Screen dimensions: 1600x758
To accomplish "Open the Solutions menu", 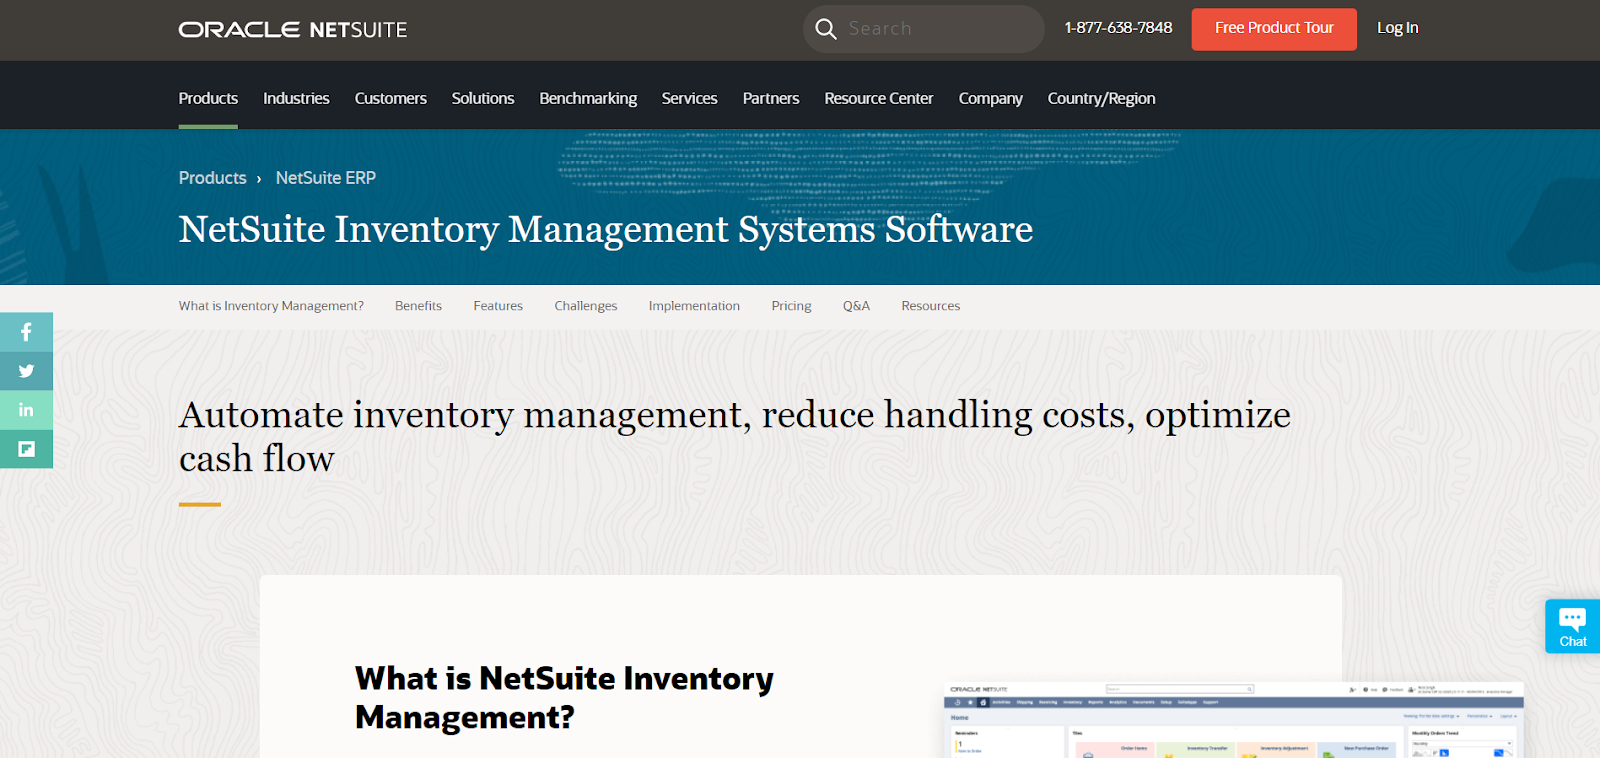I will click(x=483, y=98).
